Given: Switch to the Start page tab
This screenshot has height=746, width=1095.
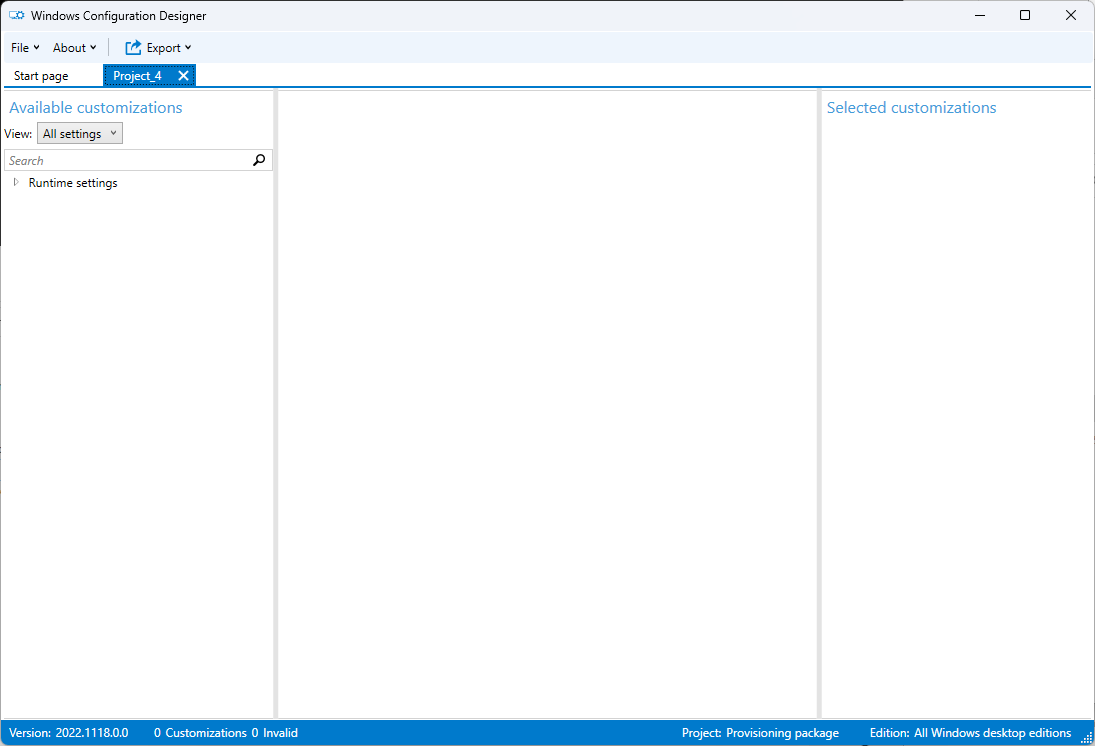Looking at the screenshot, I should [41, 76].
